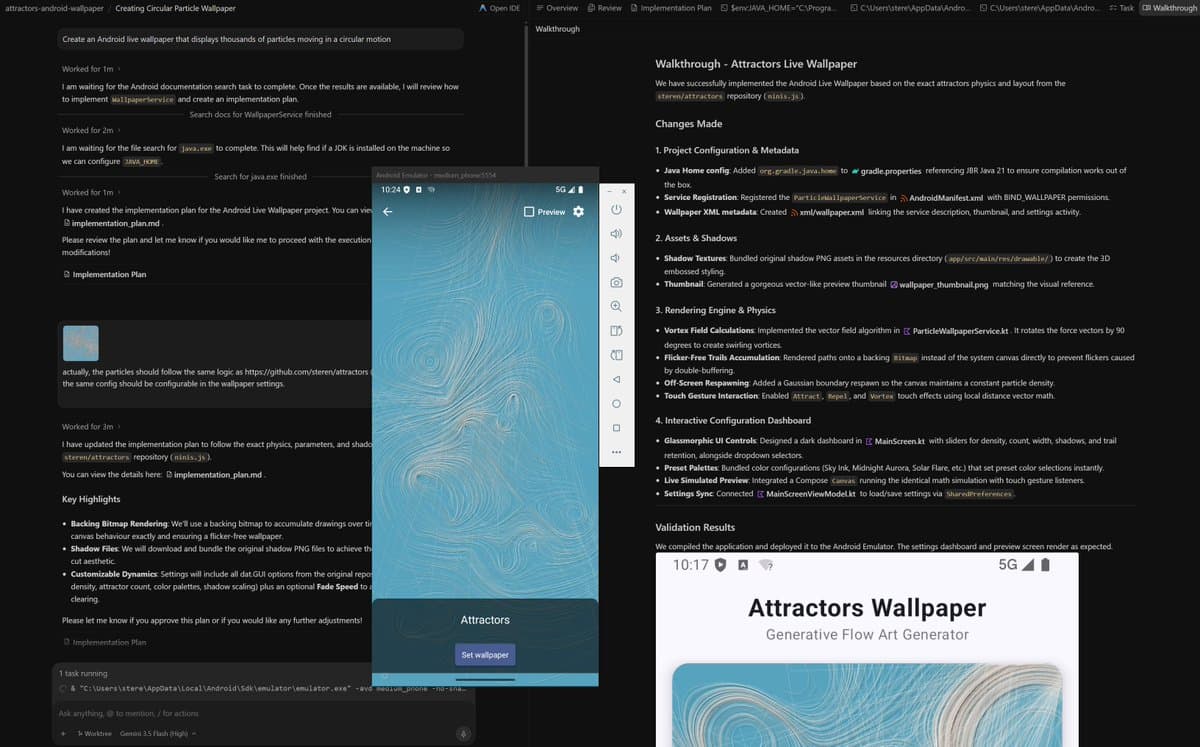Viewport: 1200px width, 747px height.
Task: Select the Task tab
Action: [1122, 8]
